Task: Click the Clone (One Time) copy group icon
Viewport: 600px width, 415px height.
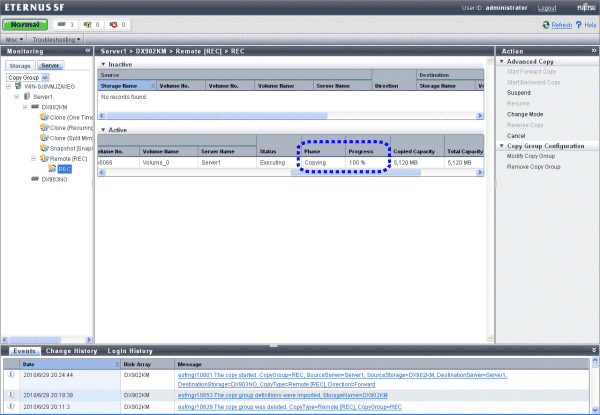Action: pos(44,117)
